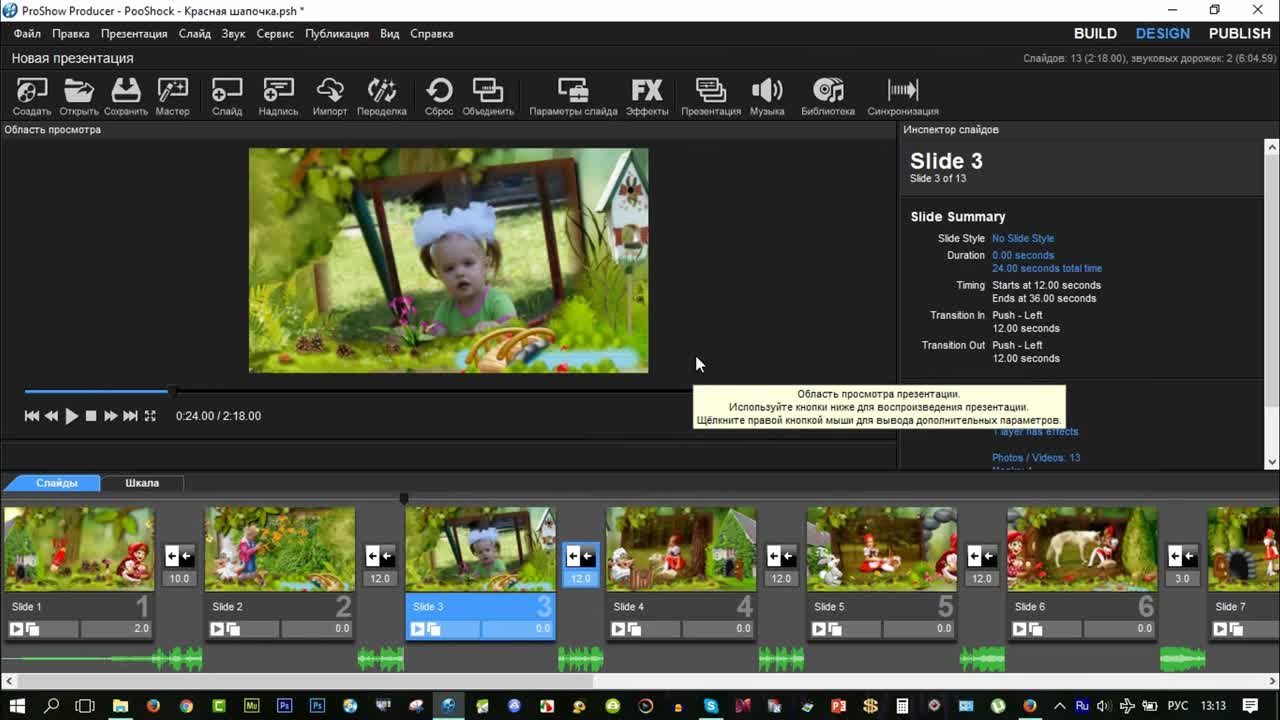The image size is (1280, 720).
Task: Switch to PUBLISH workspace
Action: coord(1240,34)
